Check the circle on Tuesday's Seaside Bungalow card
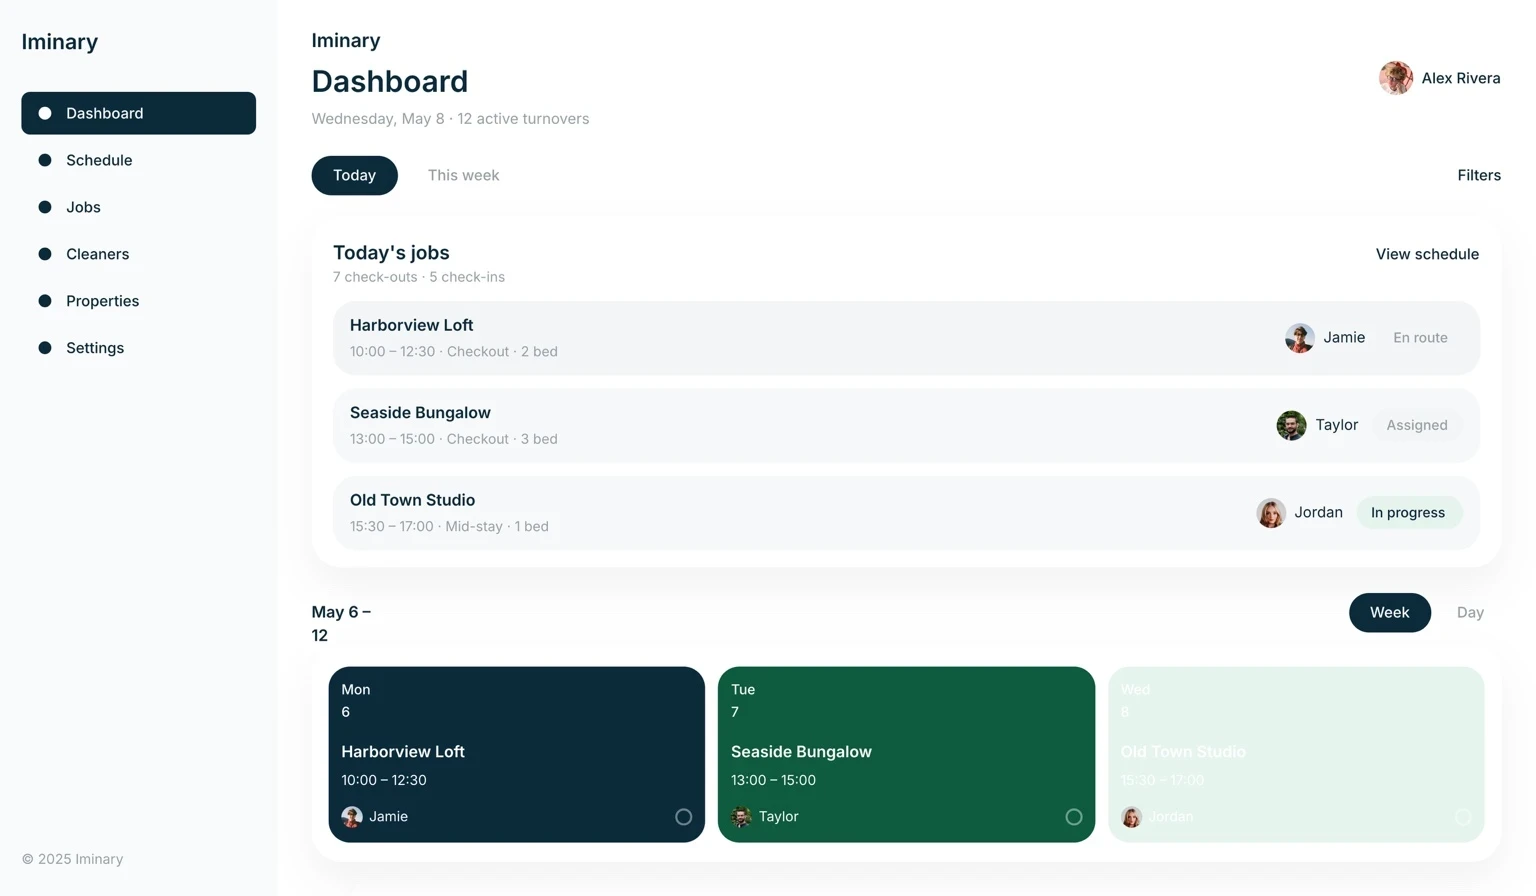The width and height of the screenshot is (1536, 896). pos(1074,816)
